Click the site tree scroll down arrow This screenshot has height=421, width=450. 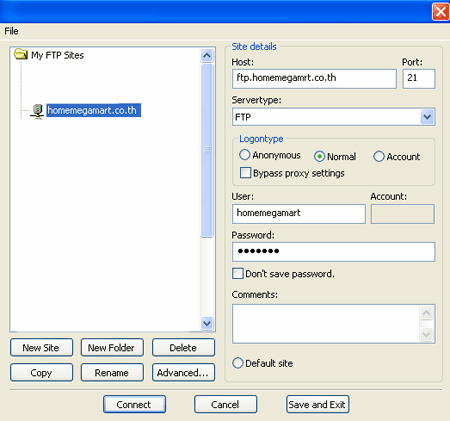pyautogui.click(x=207, y=323)
